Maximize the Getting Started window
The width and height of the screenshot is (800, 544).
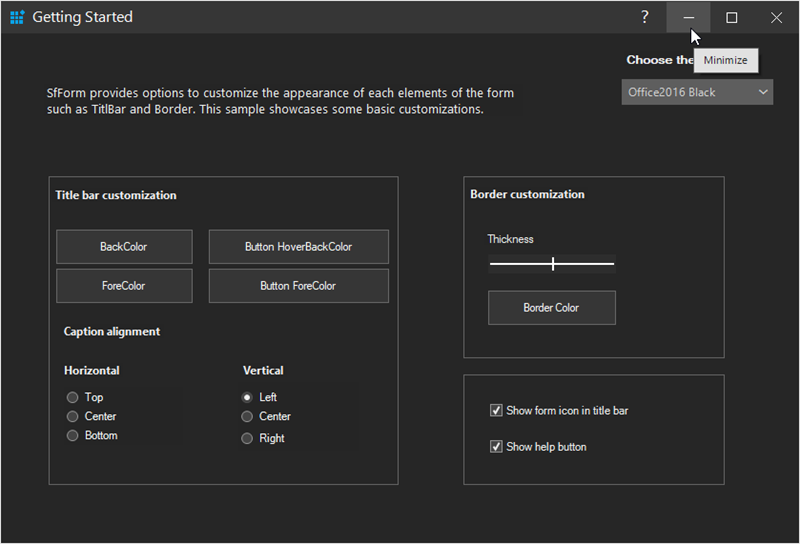732,17
